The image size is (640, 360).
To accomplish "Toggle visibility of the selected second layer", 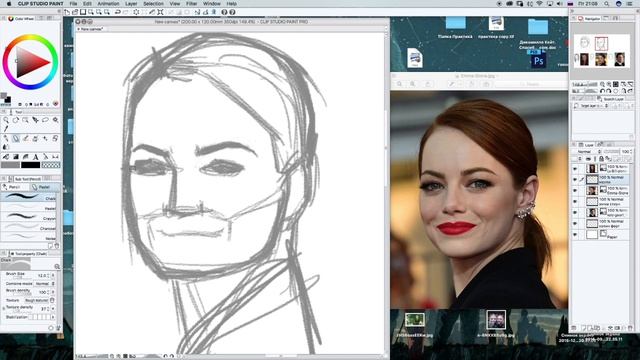I will (x=575, y=180).
